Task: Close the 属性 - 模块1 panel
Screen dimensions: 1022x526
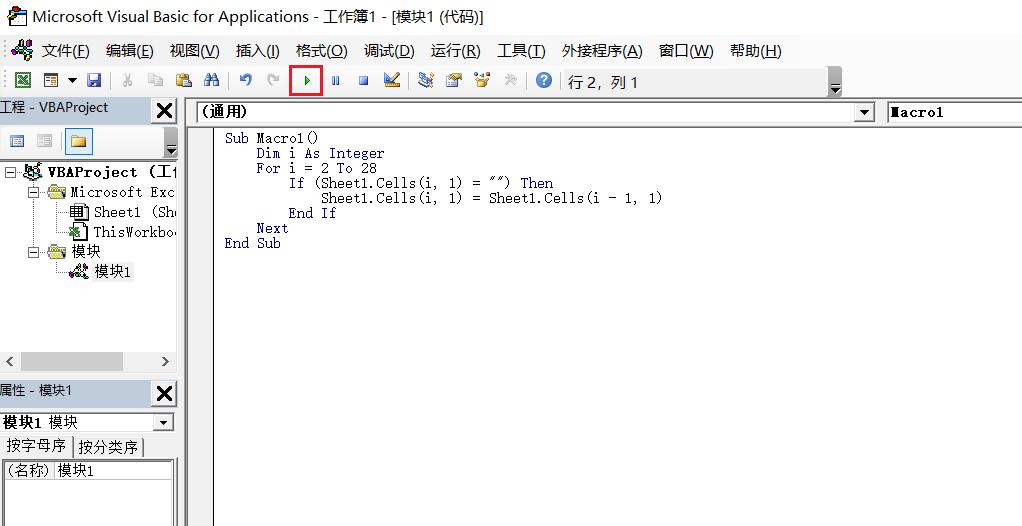Action: [164, 394]
